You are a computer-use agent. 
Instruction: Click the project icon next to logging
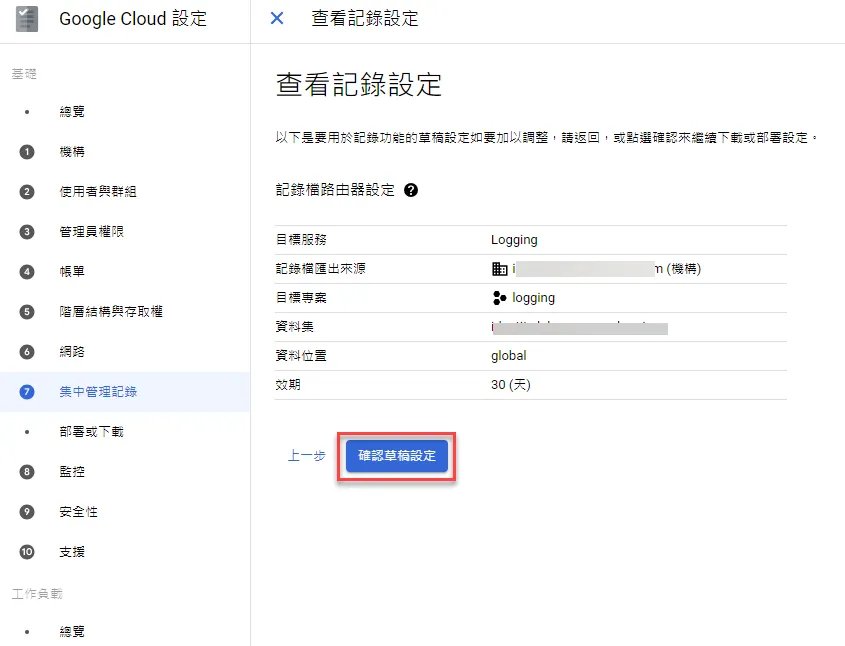pyautogui.click(x=500, y=297)
